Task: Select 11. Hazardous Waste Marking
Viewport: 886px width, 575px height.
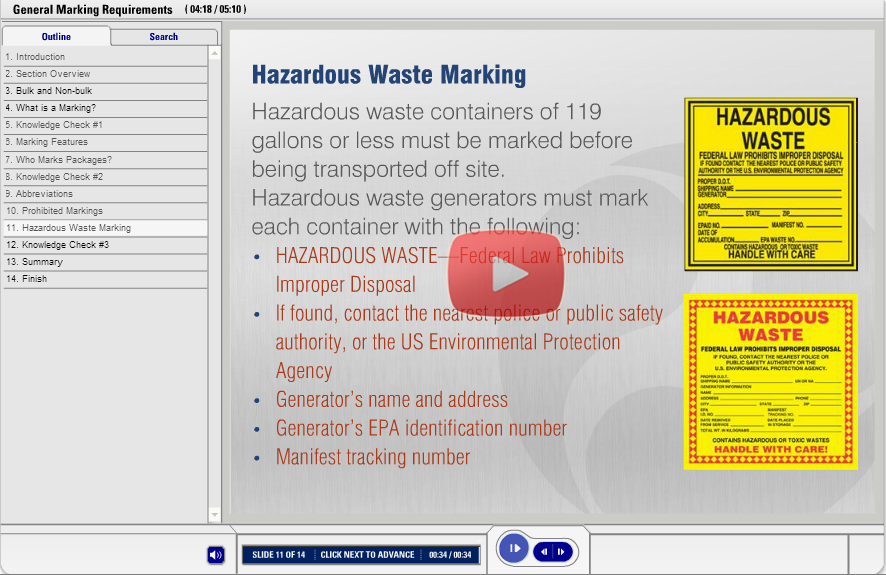Action: [105, 228]
